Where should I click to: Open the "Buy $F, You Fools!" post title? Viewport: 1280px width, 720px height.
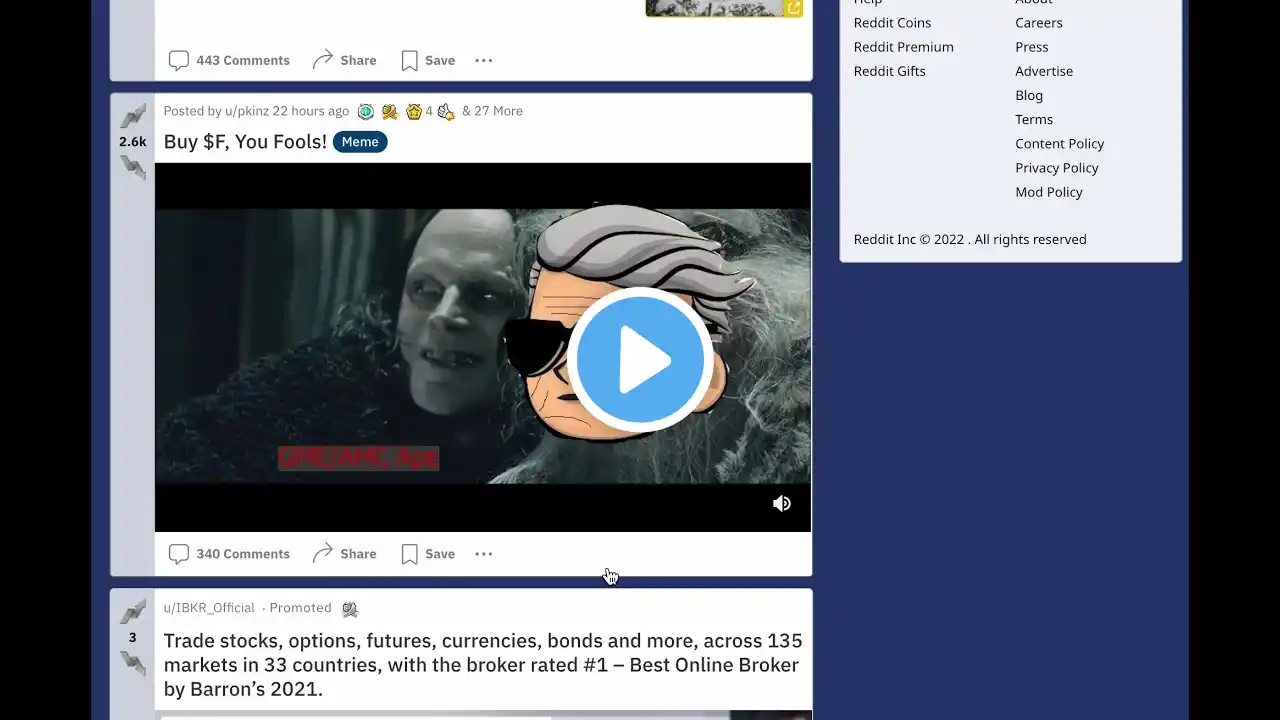245,142
